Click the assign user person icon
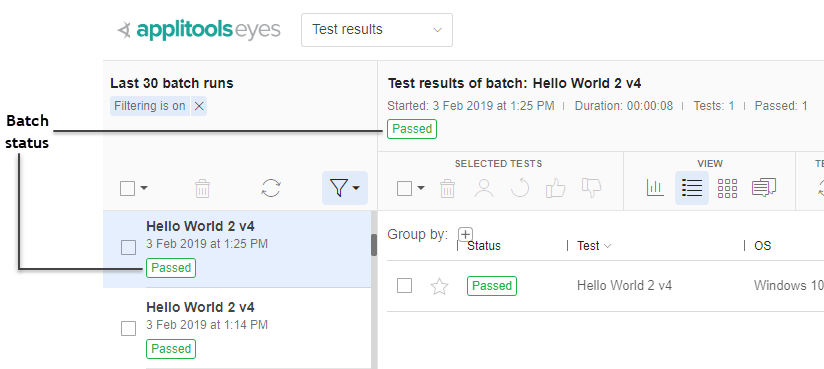Image resolution: width=824 pixels, height=369 pixels. click(x=483, y=188)
